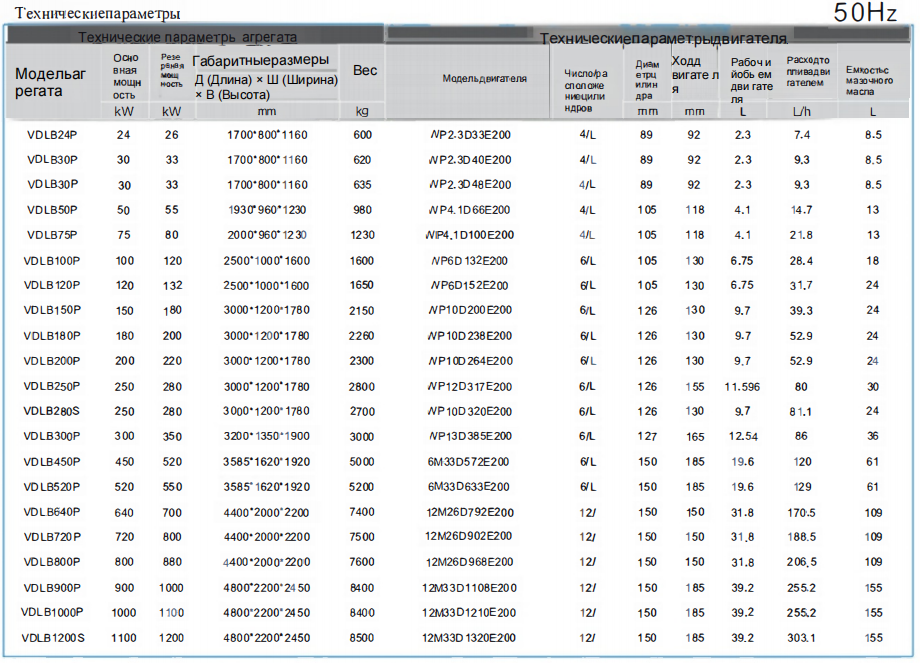This screenshot has width=920, height=663.
Task: Select the 12.54 displacement value
Action: pyautogui.click(x=742, y=436)
